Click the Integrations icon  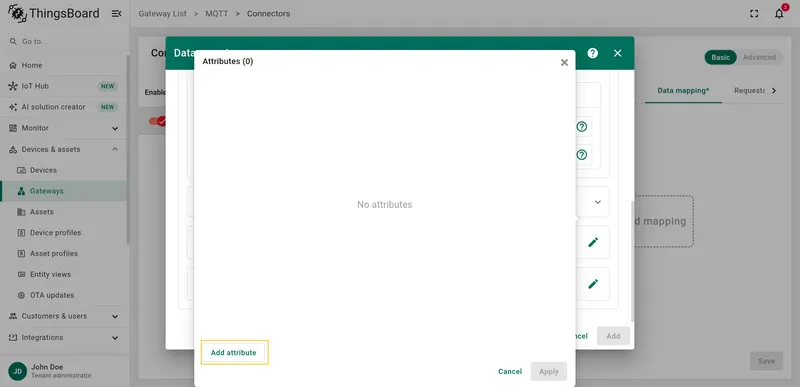pos(13,338)
